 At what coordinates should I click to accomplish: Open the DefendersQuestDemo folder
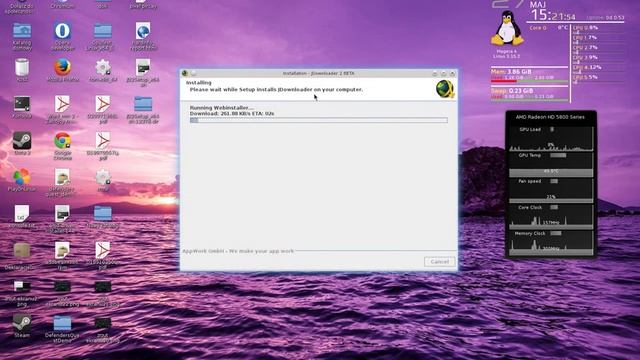click(x=62, y=323)
